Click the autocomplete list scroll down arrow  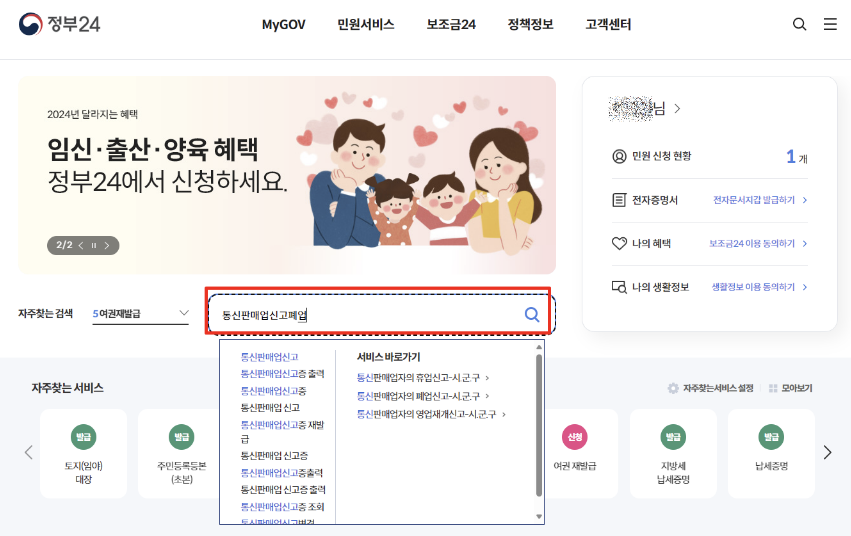(539, 516)
